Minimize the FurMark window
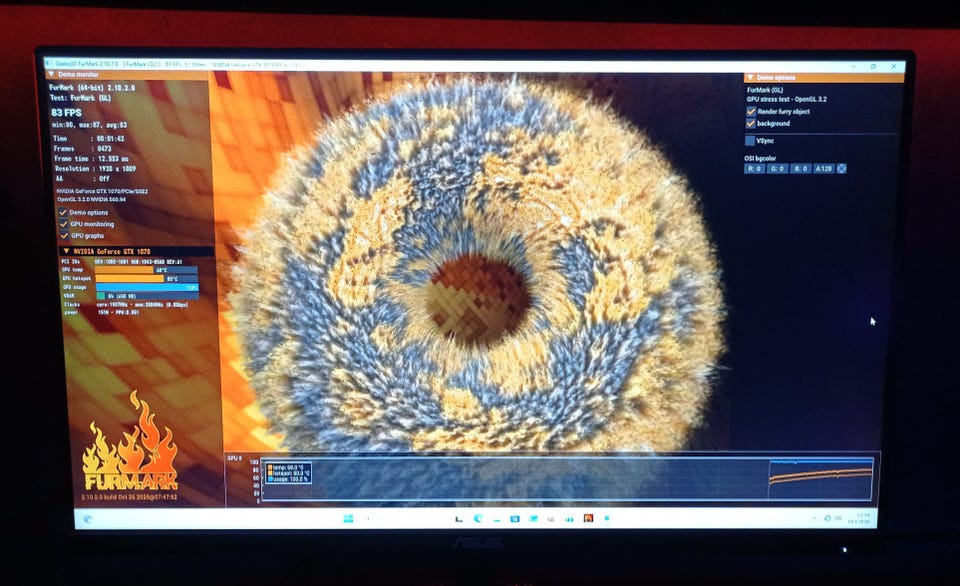The image size is (960, 586). click(853, 65)
